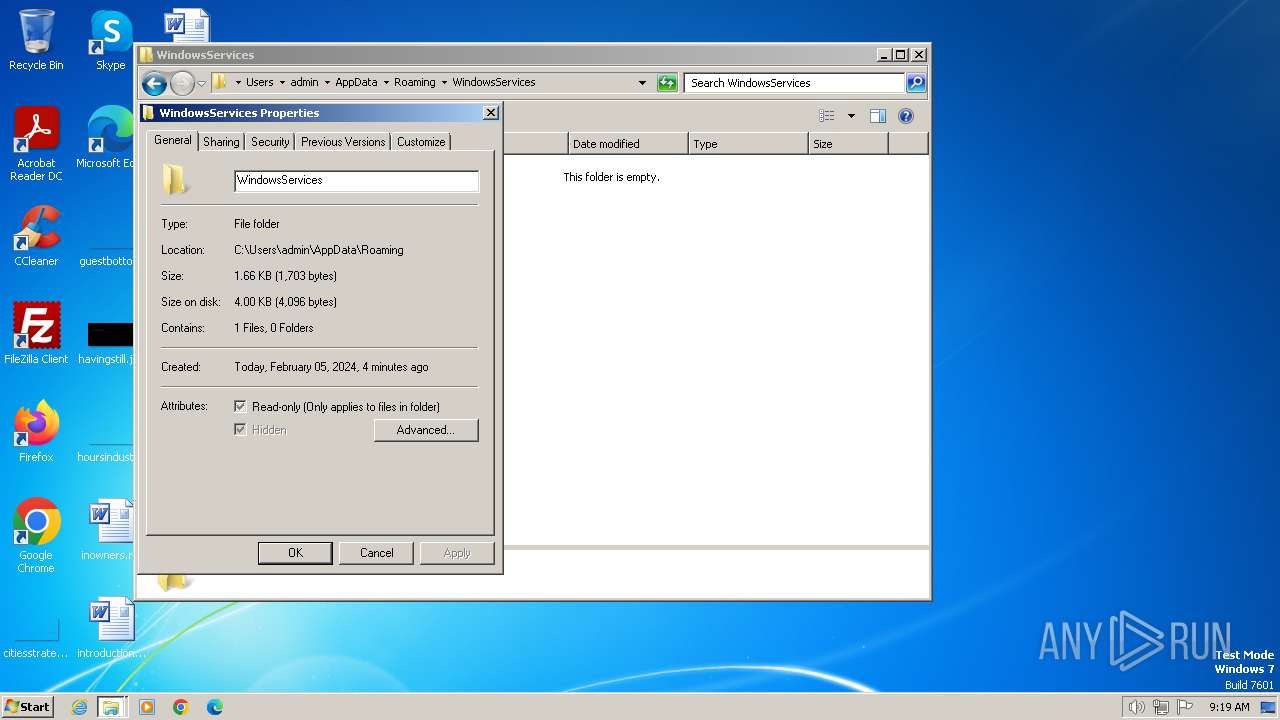
Task: Expand the views options dropdown arrow
Action: 851,116
